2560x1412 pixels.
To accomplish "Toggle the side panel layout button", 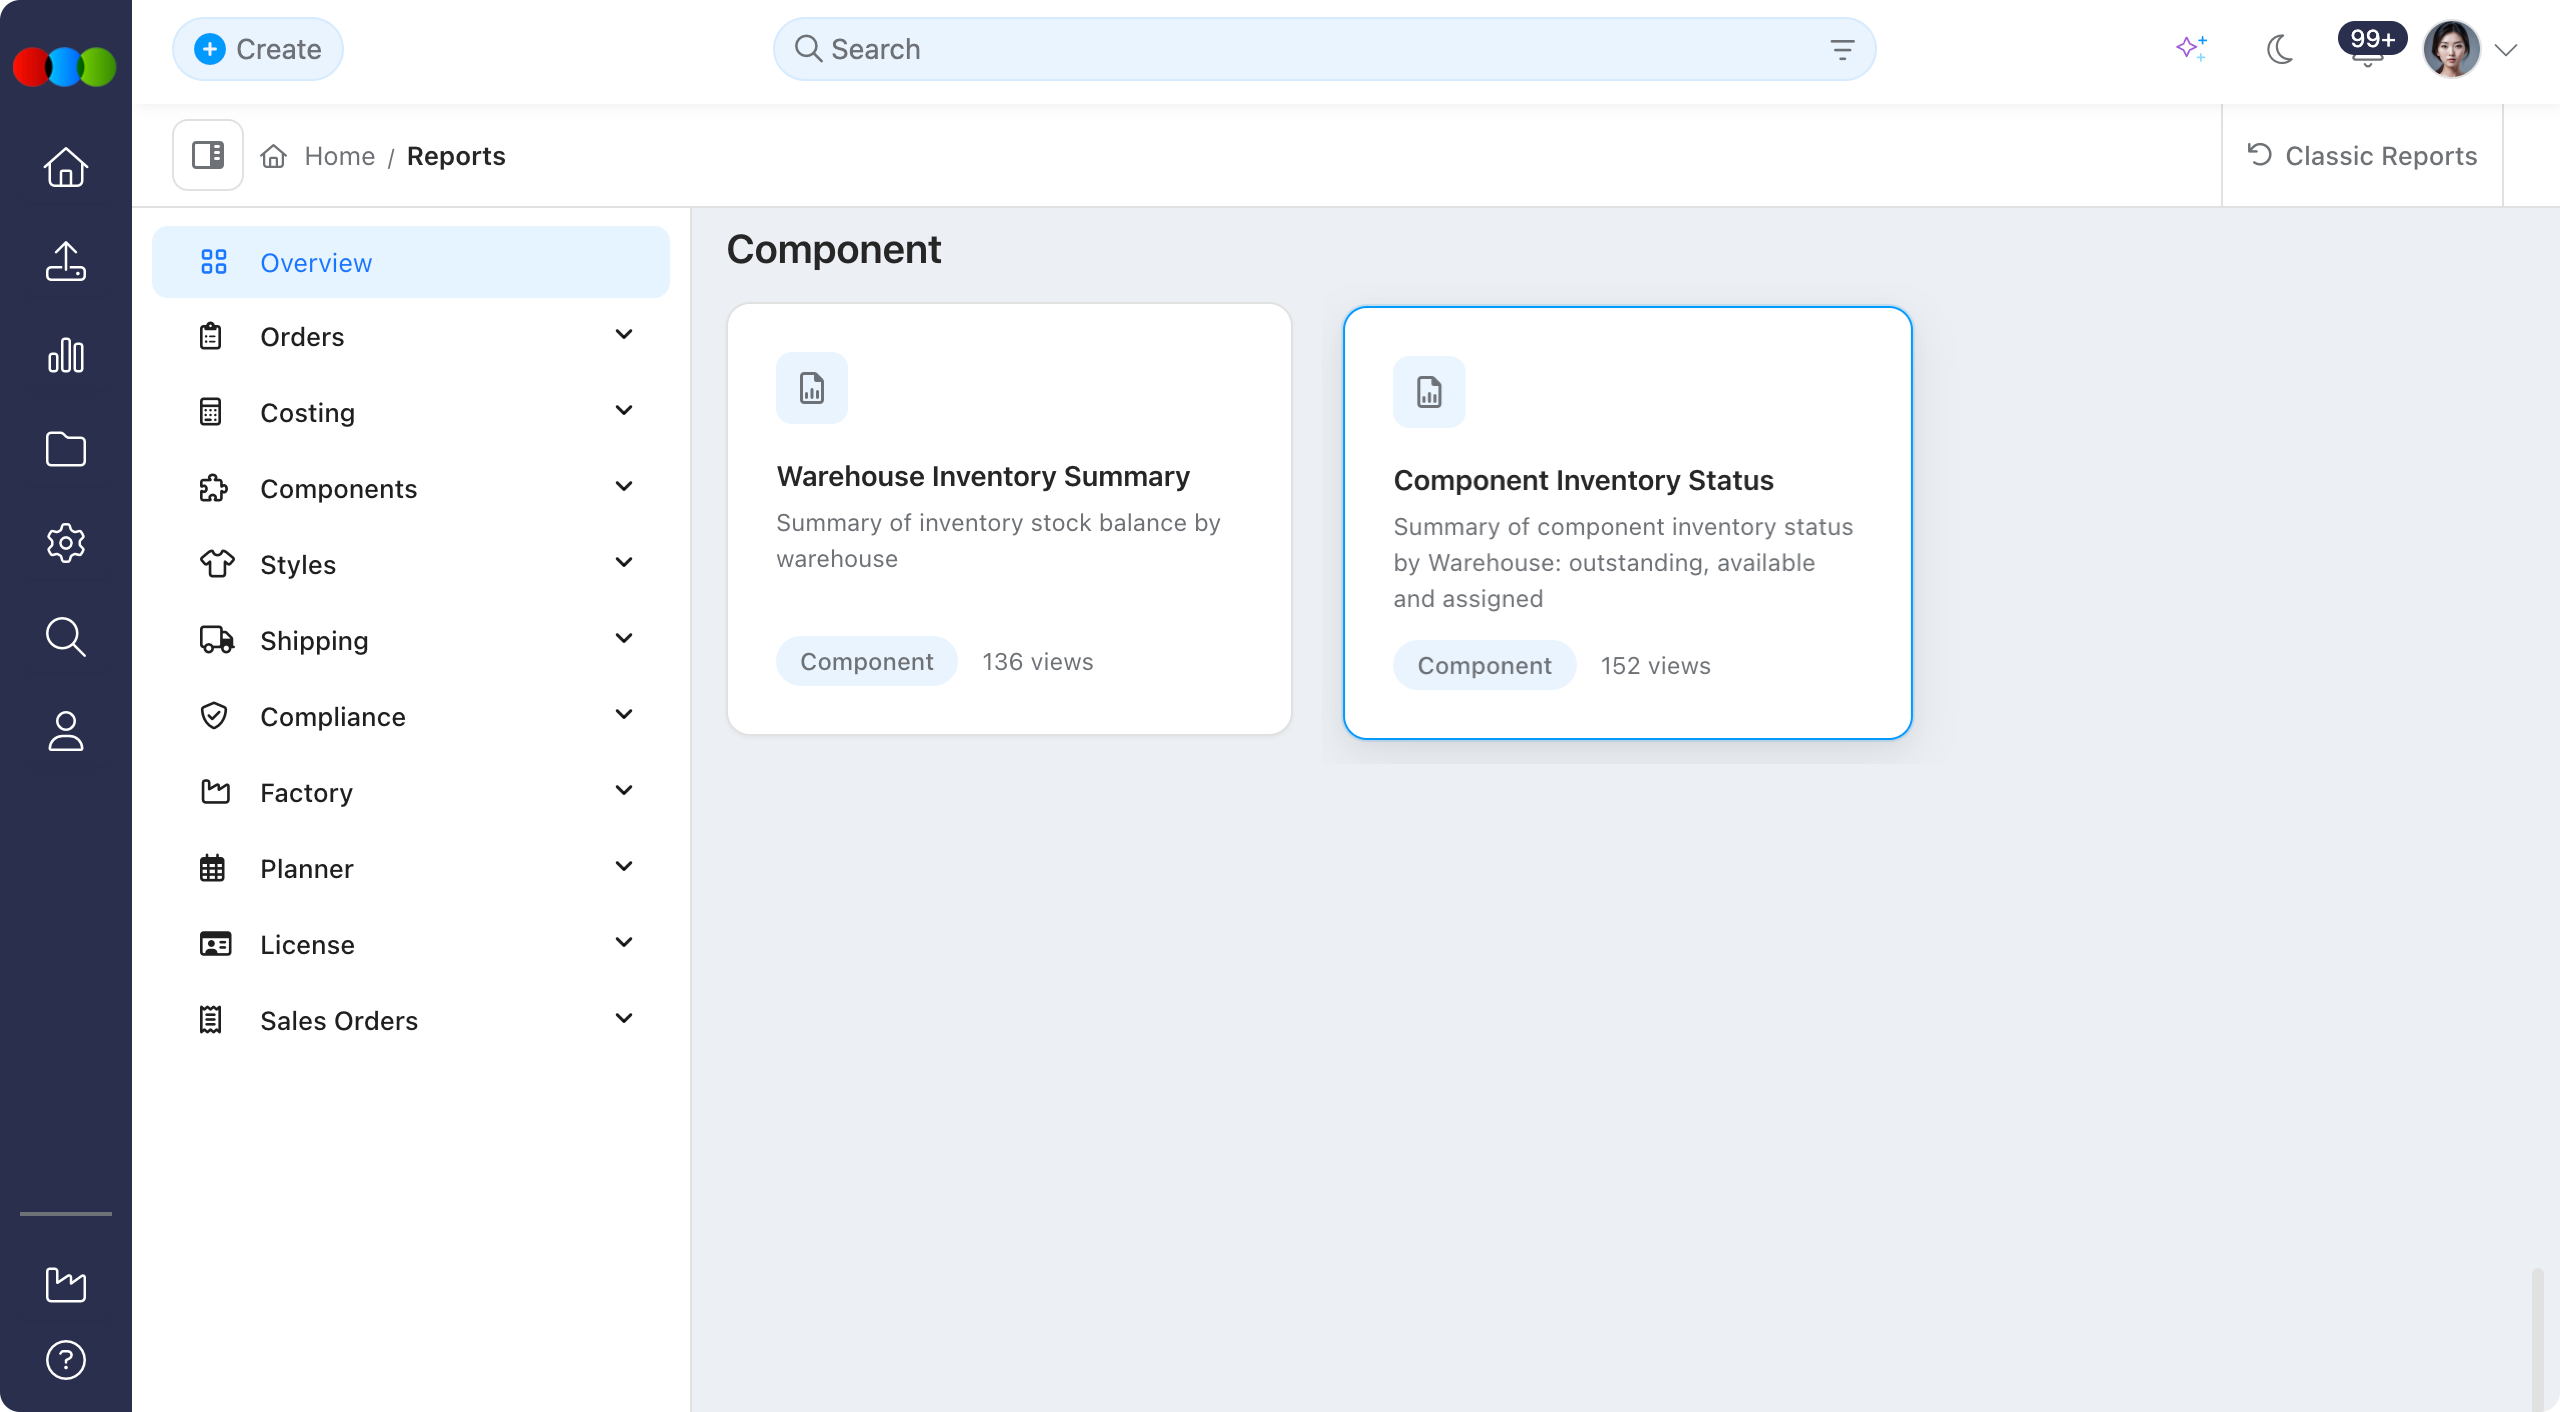I will point(208,155).
